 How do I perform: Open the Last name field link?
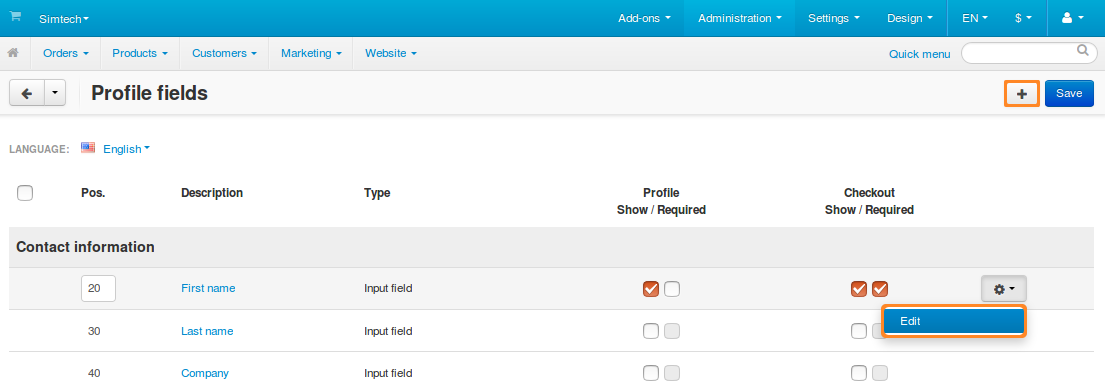pos(207,331)
